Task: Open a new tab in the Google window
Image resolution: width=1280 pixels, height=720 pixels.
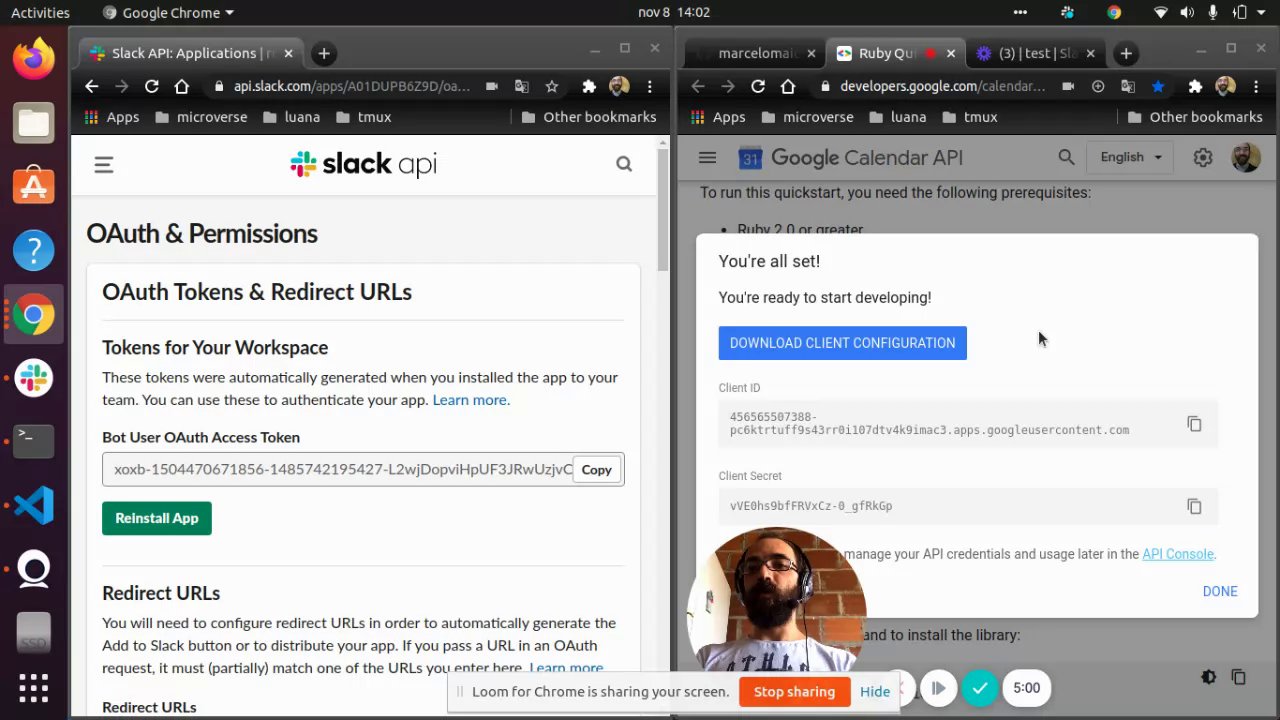Action: pyautogui.click(x=1126, y=53)
